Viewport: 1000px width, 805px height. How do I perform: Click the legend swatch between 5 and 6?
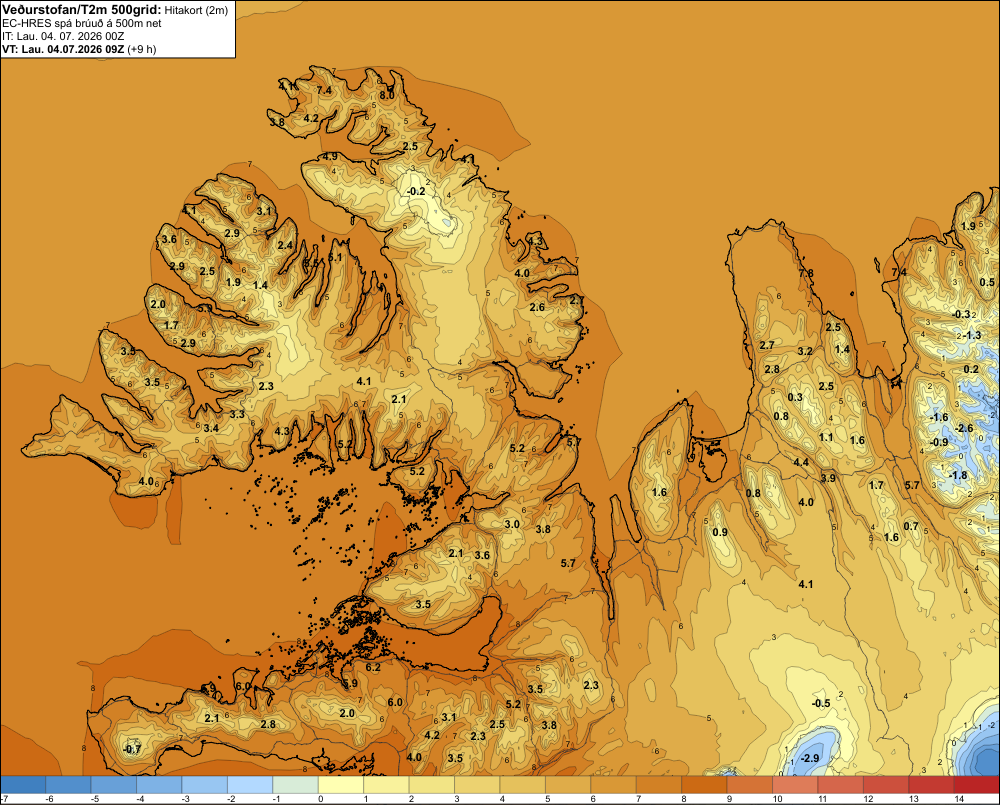568,785
